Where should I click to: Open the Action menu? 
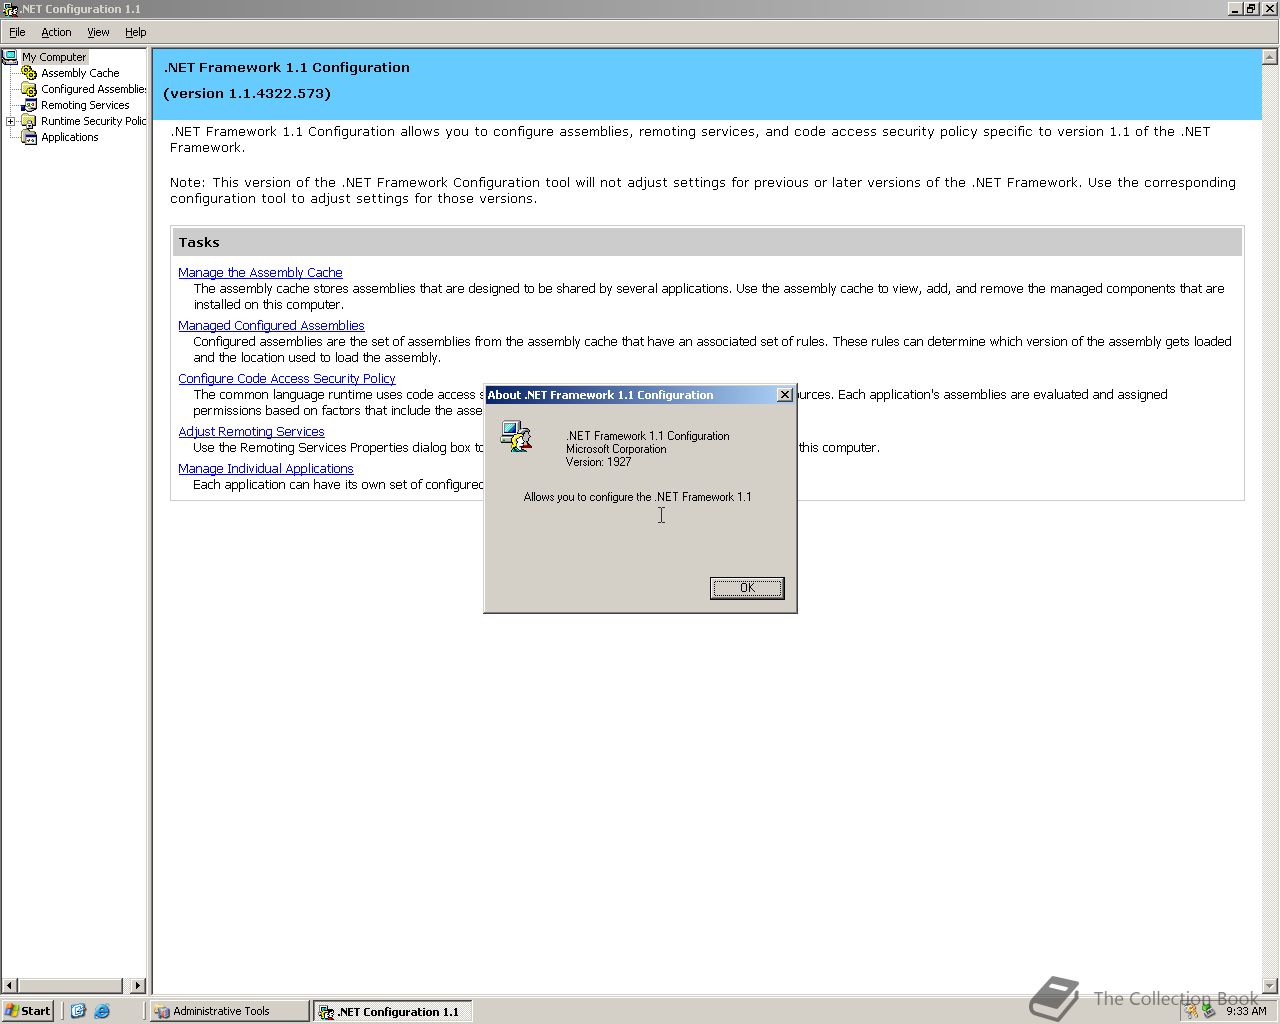pos(56,32)
